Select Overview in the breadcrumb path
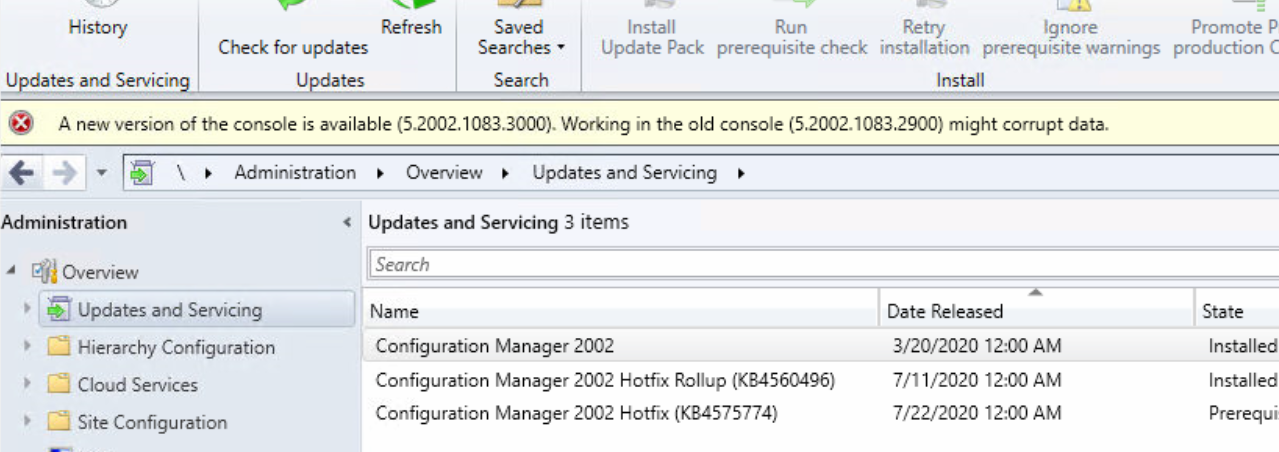The width and height of the screenshot is (1279, 452). point(444,173)
